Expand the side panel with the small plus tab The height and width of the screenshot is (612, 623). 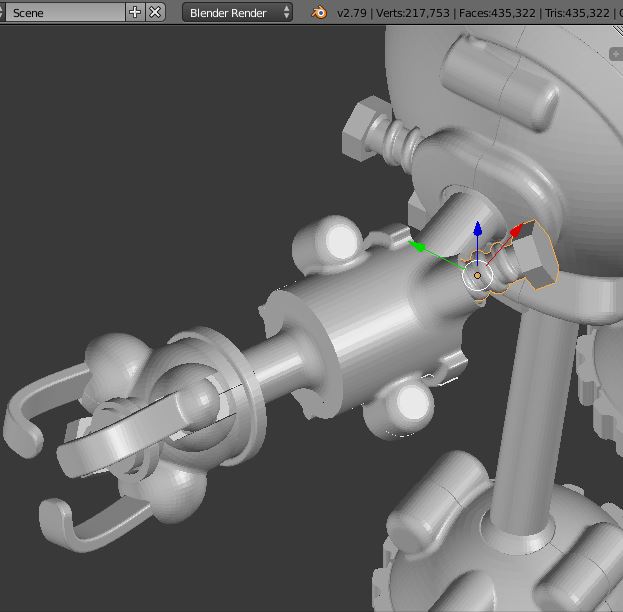pyautogui.click(x=617, y=53)
